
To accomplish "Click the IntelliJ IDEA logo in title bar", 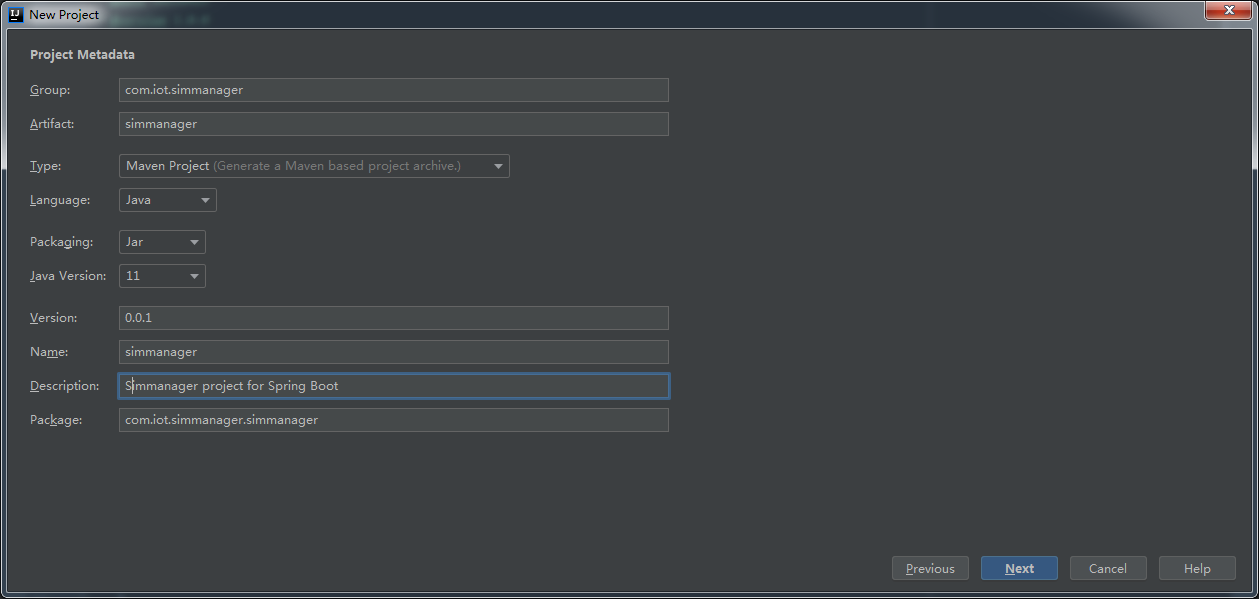I will [x=16, y=14].
